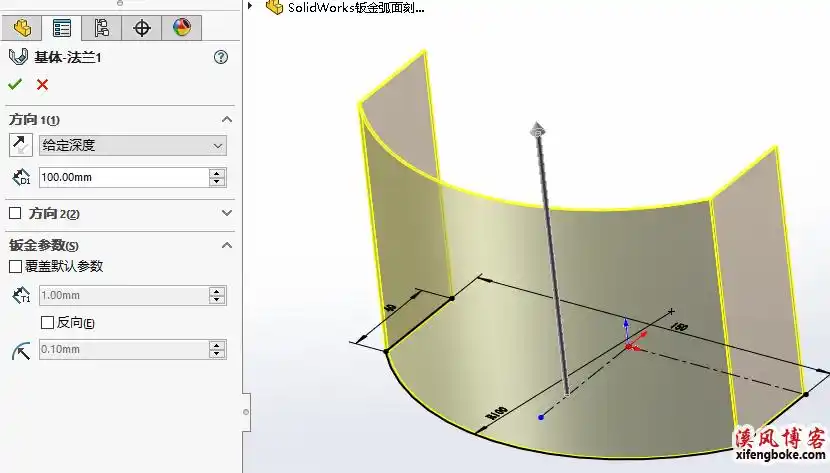The image size is (830, 473).
Task: Toggle the 反向 checkbox
Action: click(x=47, y=322)
